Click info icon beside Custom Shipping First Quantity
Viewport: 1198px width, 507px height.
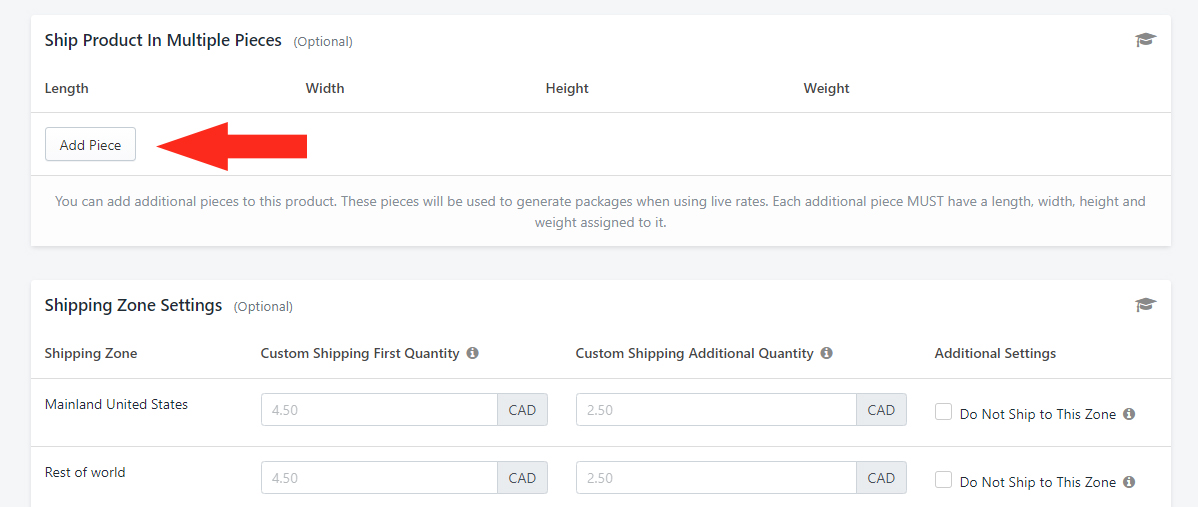click(x=472, y=354)
